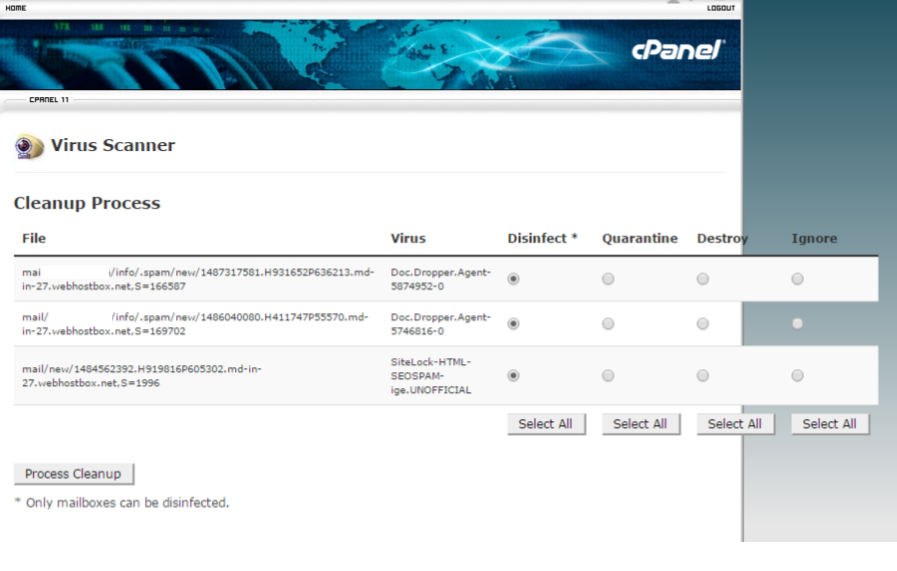
Task: Click Select All under the Destroy column
Action: pyautogui.click(x=734, y=424)
